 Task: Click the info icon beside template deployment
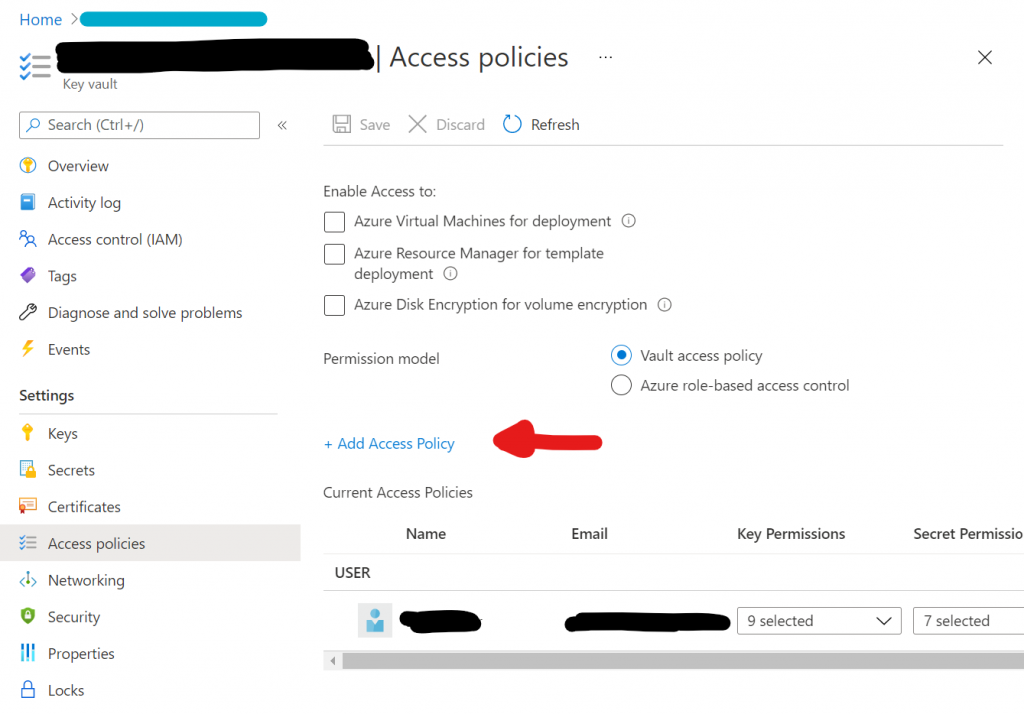click(451, 274)
